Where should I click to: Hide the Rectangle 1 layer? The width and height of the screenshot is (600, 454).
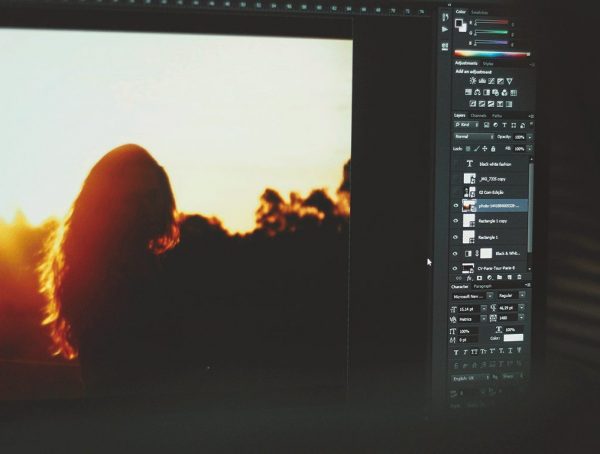pyautogui.click(x=457, y=237)
